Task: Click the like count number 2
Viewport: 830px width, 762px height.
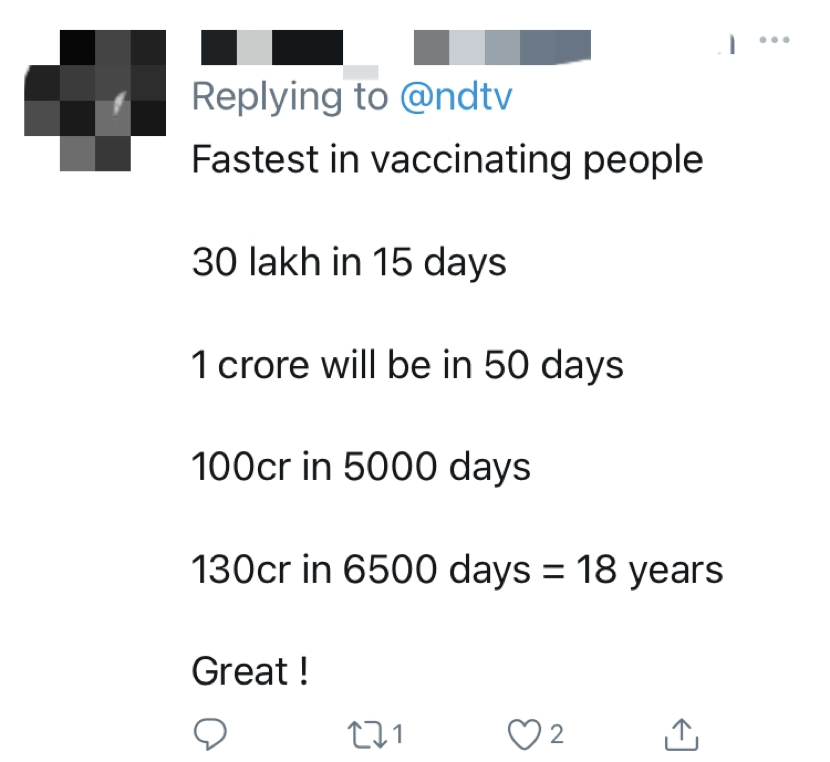Action: [x=557, y=735]
